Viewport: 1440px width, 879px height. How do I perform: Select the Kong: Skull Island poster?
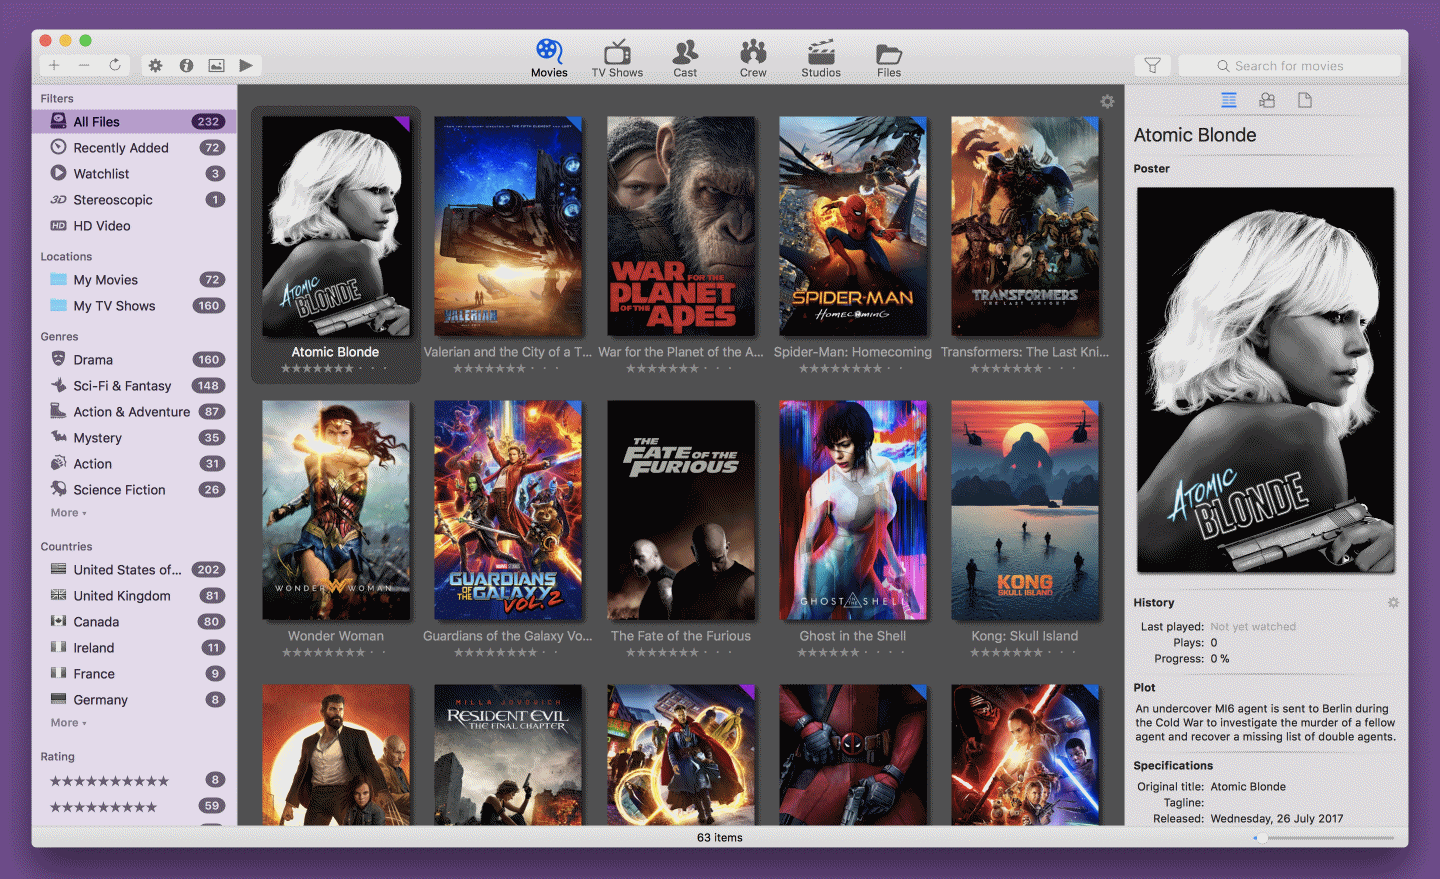click(x=1025, y=510)
